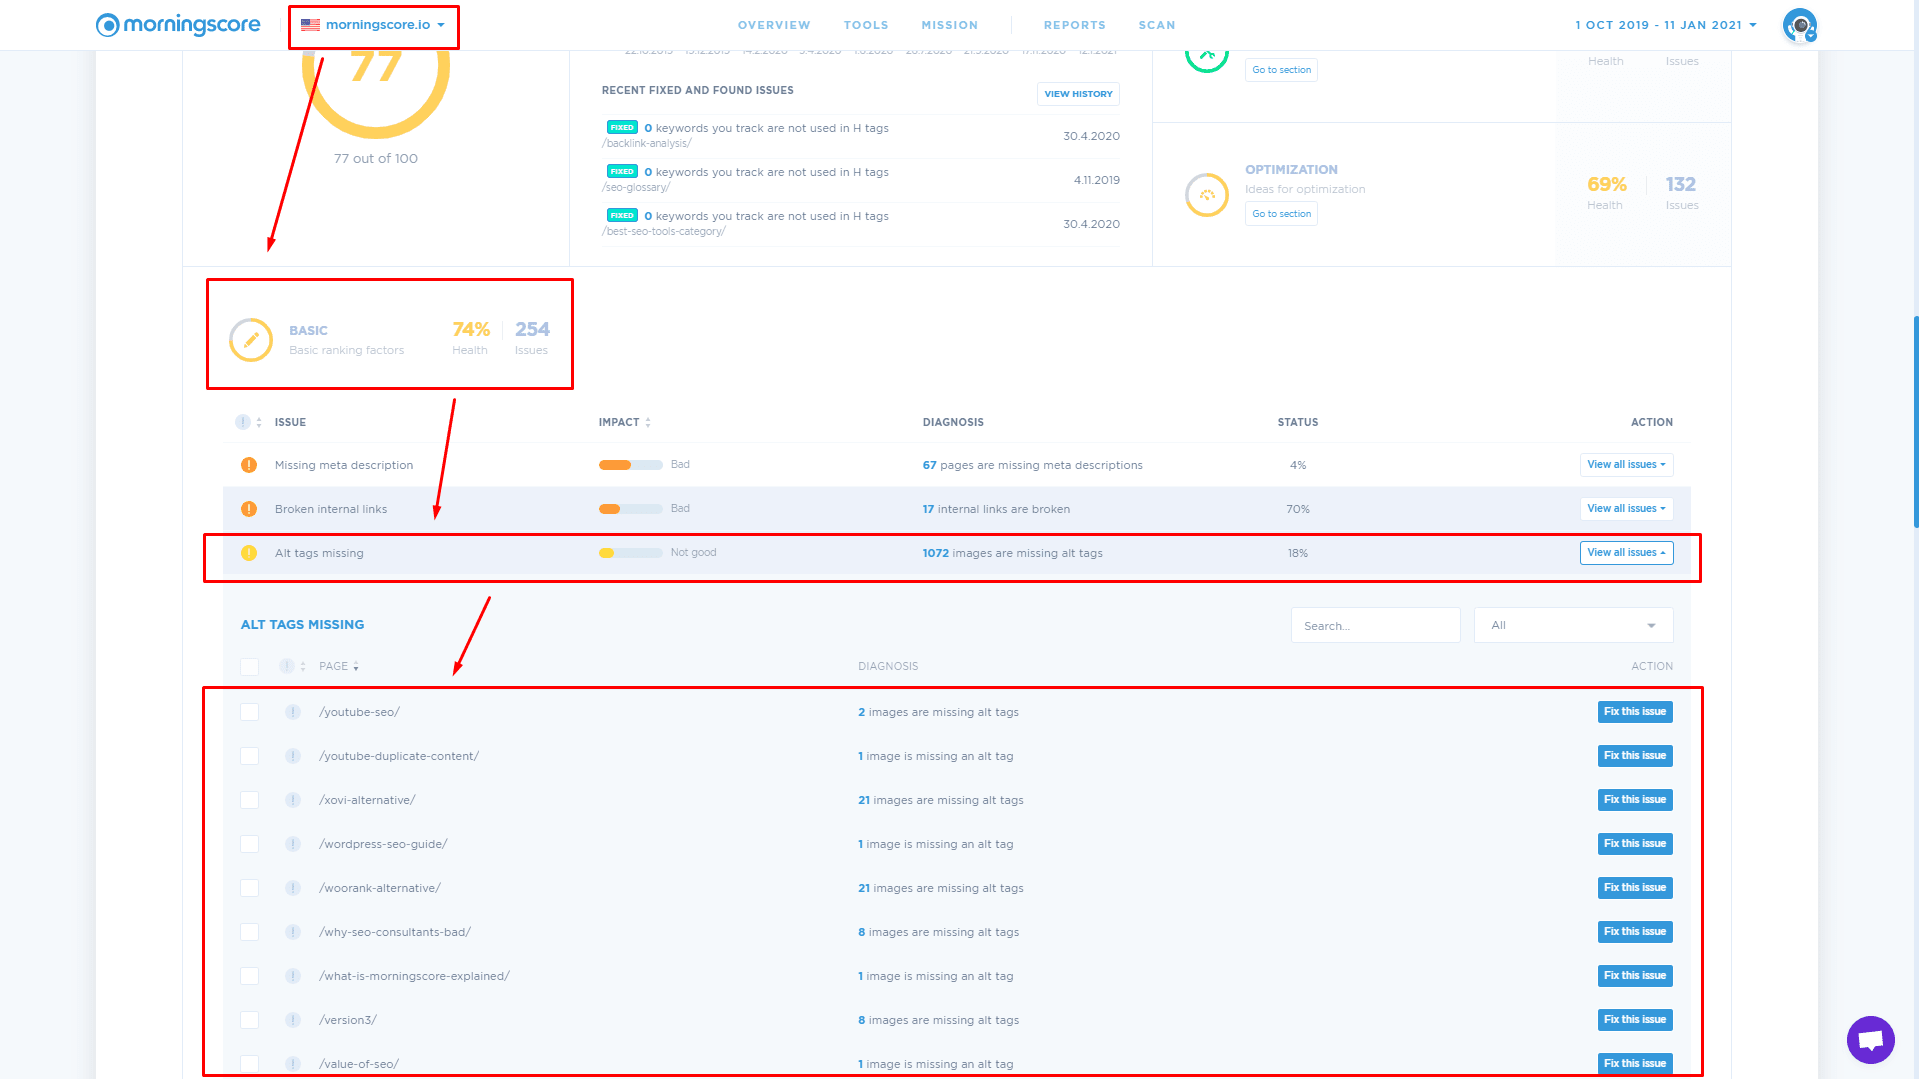Check the /wordpress-seo-guide/ row checkbox
The width and height of the screenshot is (1919, 1079).
[250, 844]
